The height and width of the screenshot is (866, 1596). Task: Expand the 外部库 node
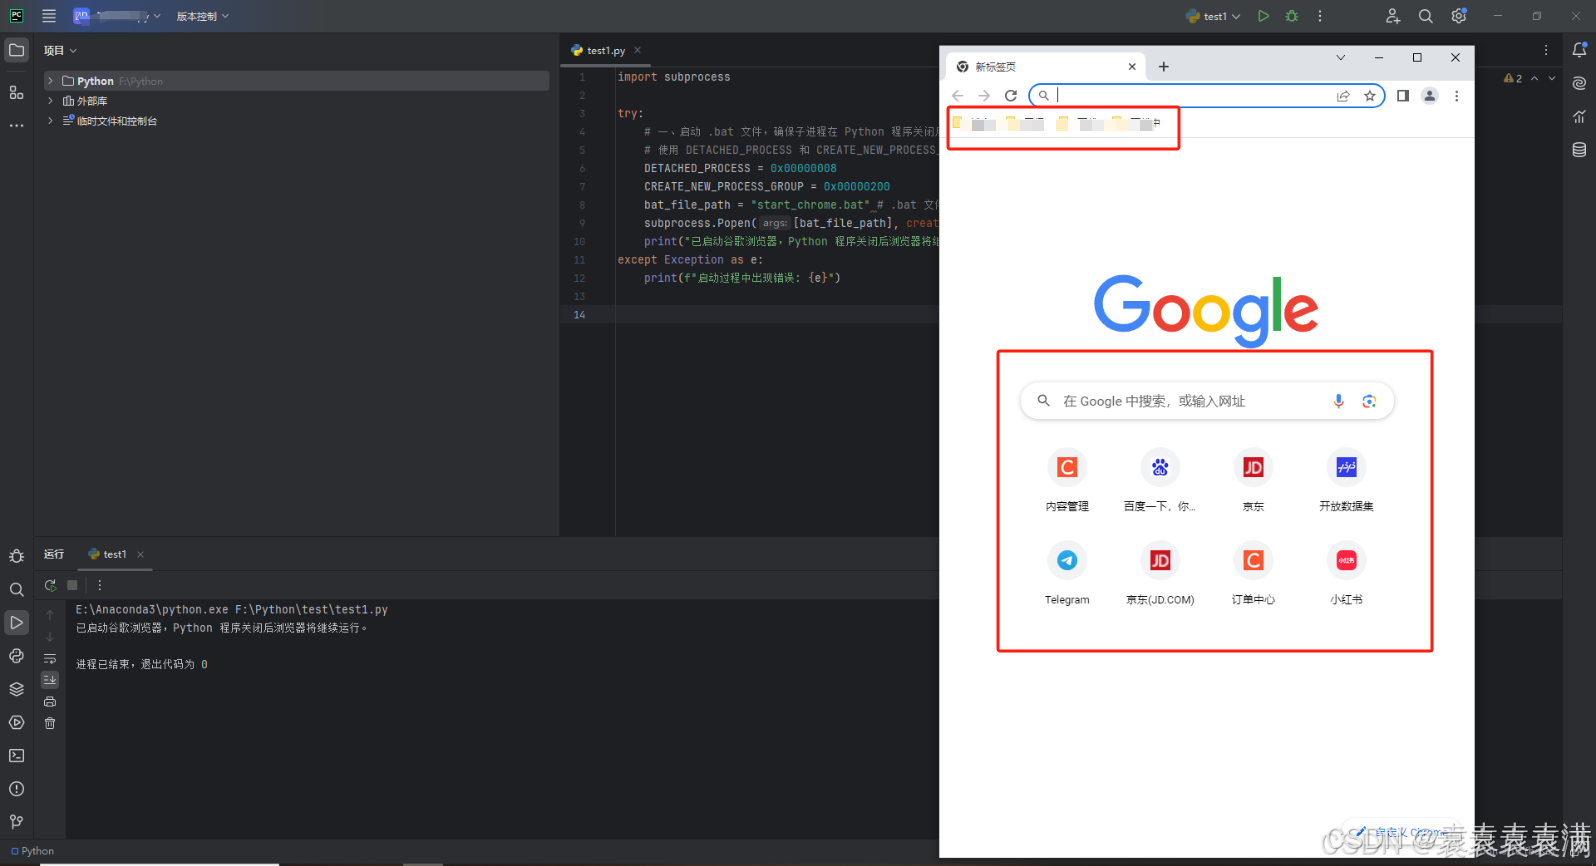click(50, 101)
